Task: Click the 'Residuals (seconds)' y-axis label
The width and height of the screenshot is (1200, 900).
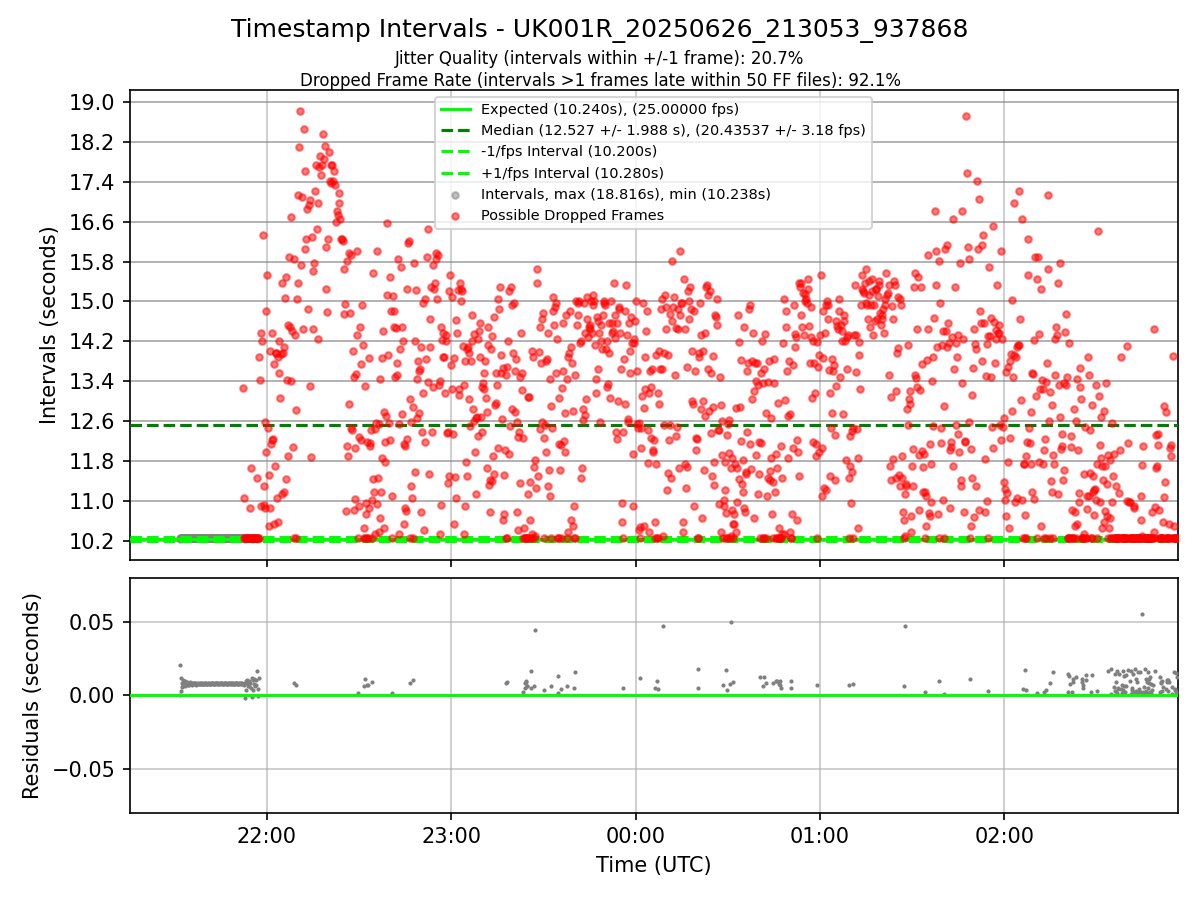Action: coord(31,696)
